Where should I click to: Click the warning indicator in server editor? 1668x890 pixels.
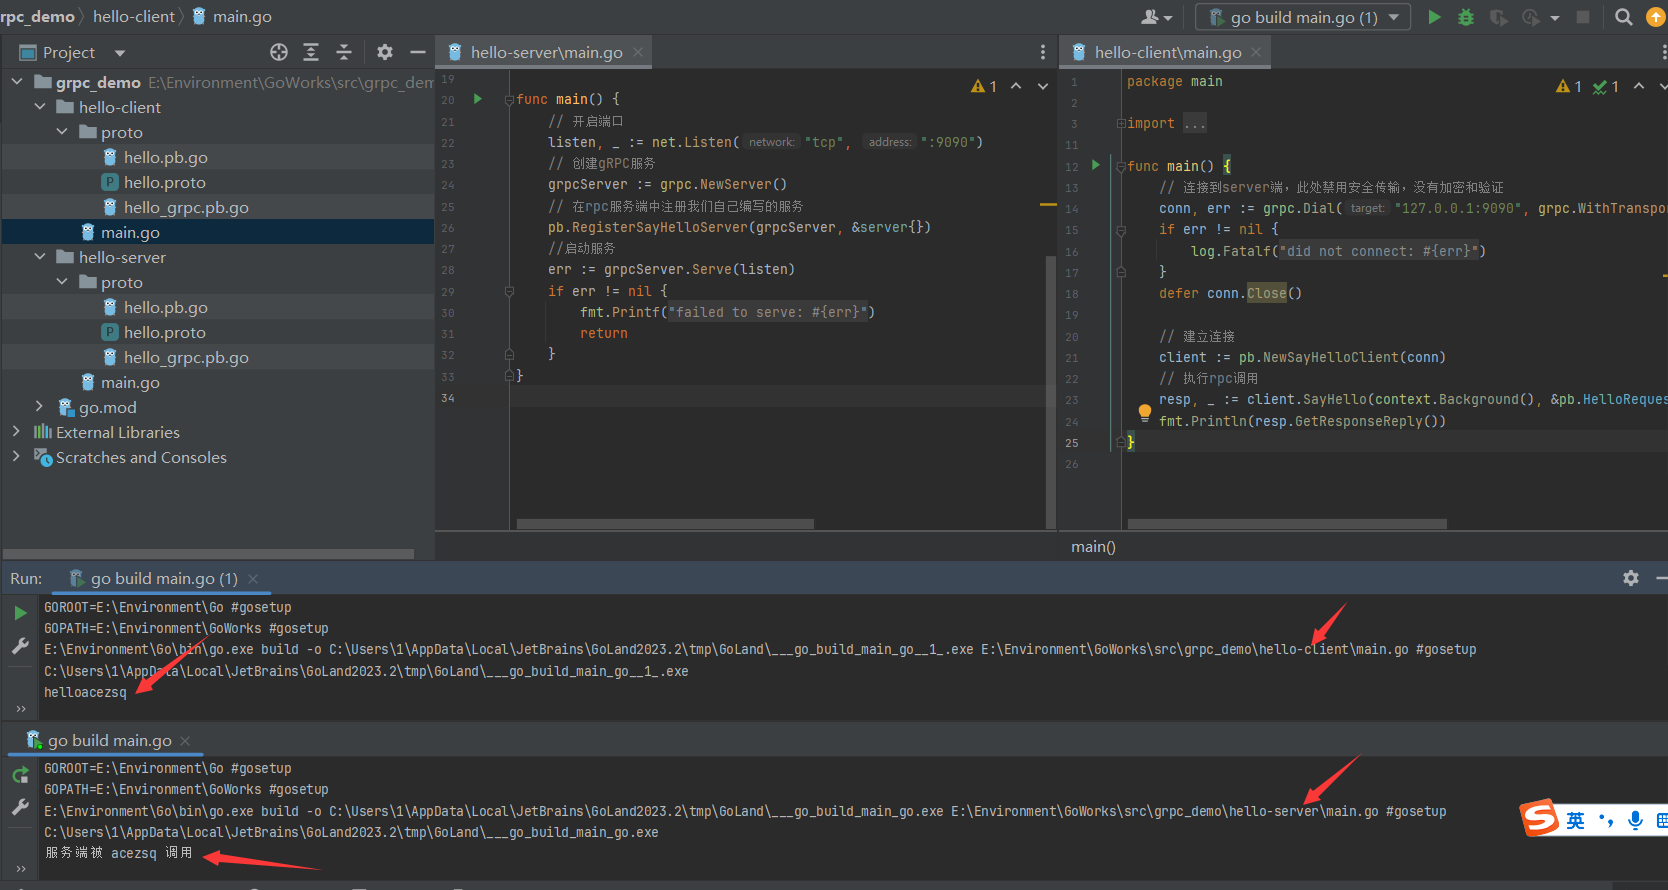984,87
